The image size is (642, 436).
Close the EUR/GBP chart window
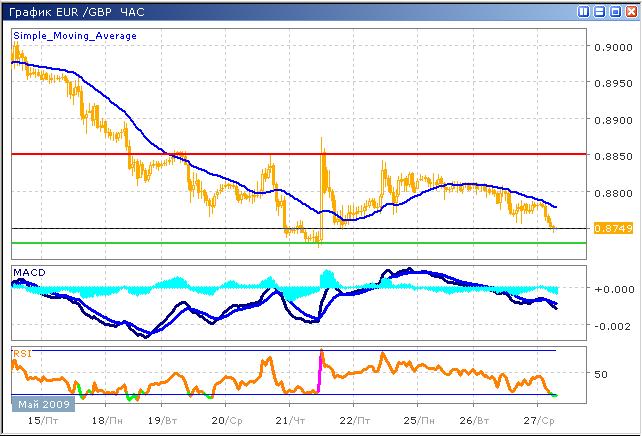629,11
